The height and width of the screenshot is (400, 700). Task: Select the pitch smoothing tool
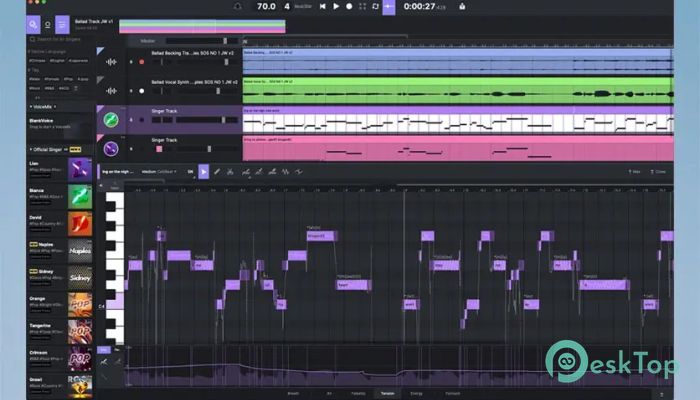point(299,172)
